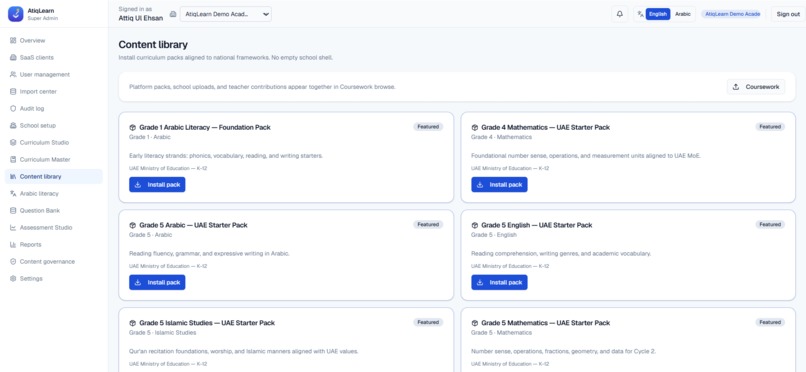Click package icon of Grade 5 Mathematics pack
Screen dimensions: 806x372
pos(474,323)
